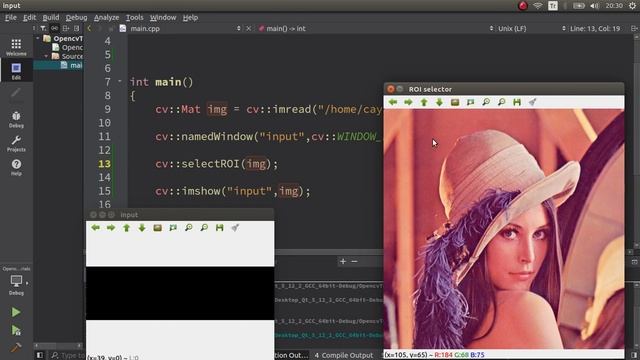Click the plus zoom button in output pane
This screenshot has width=640, height=360.
[343, 261]
